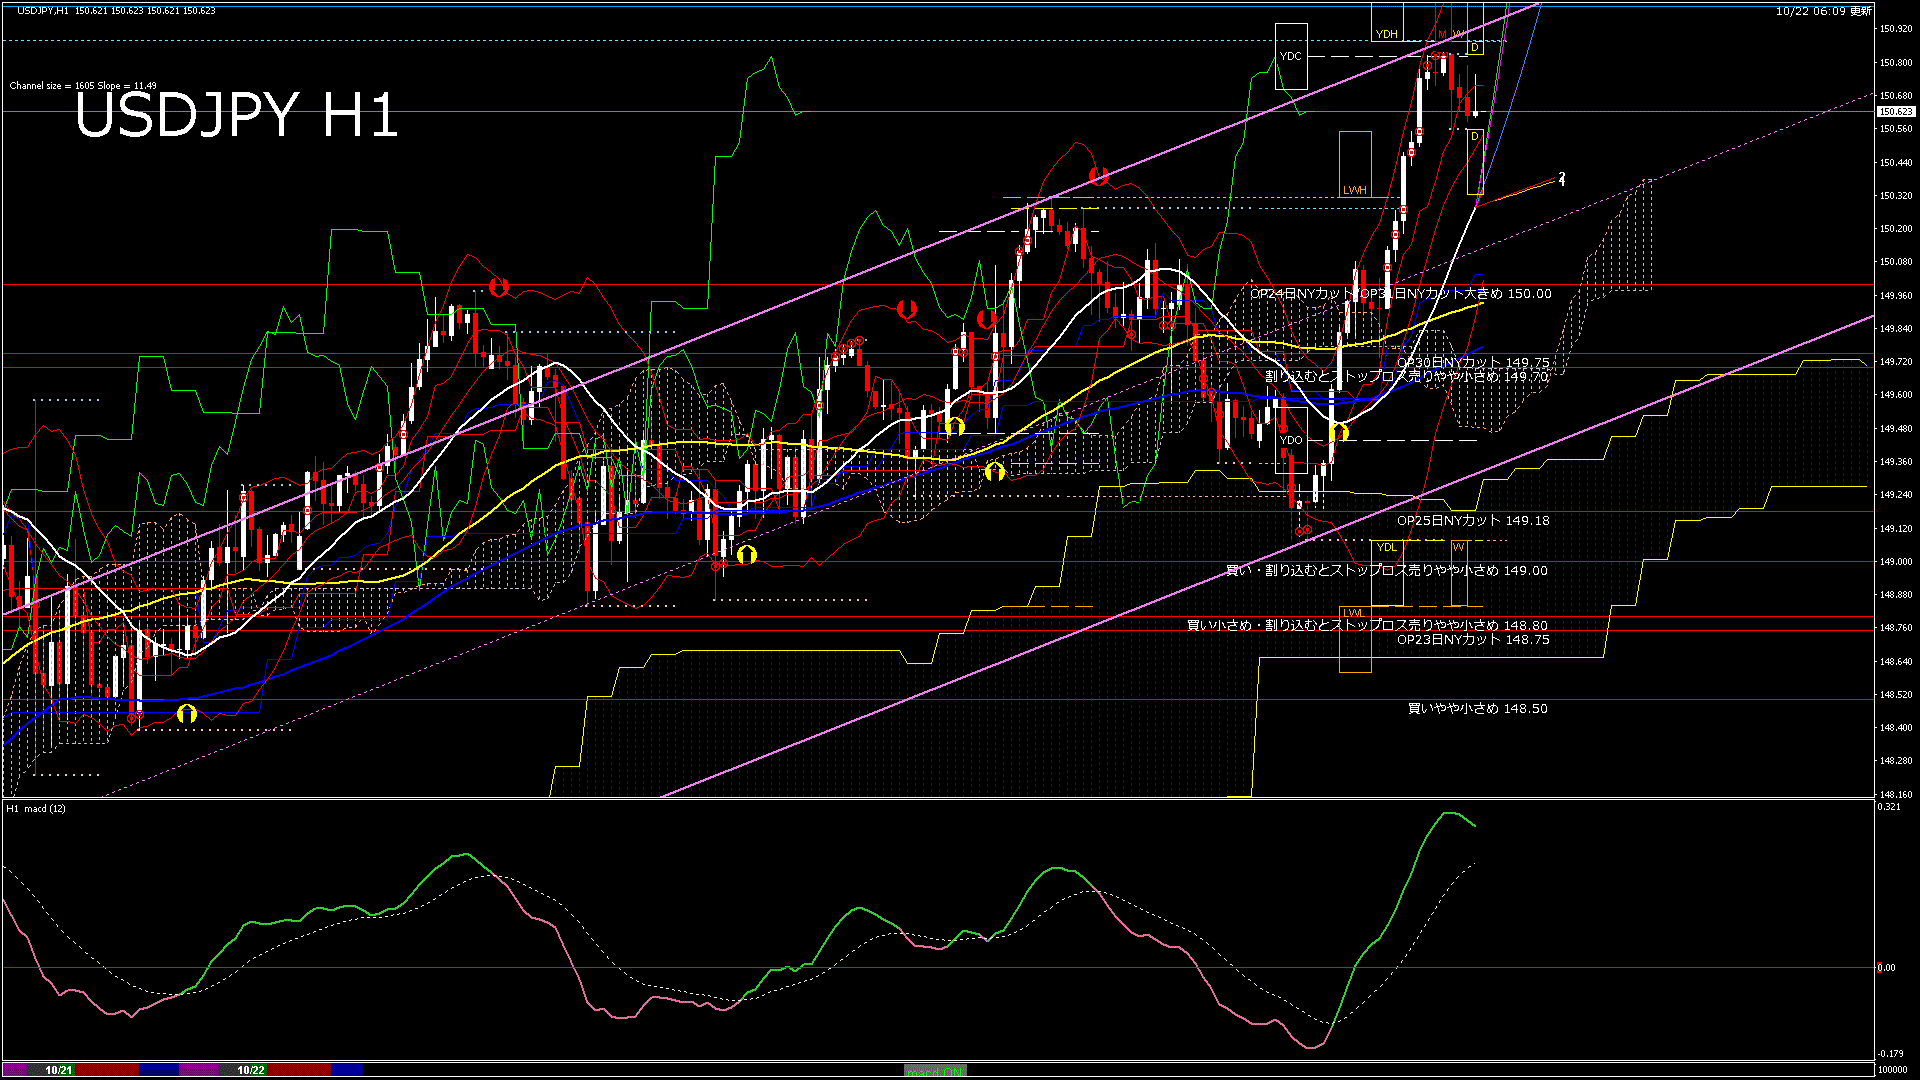Click the H1 macd (12) indicator label
Viewport: 1920px width, 1080px height.
tap(36, 808)
